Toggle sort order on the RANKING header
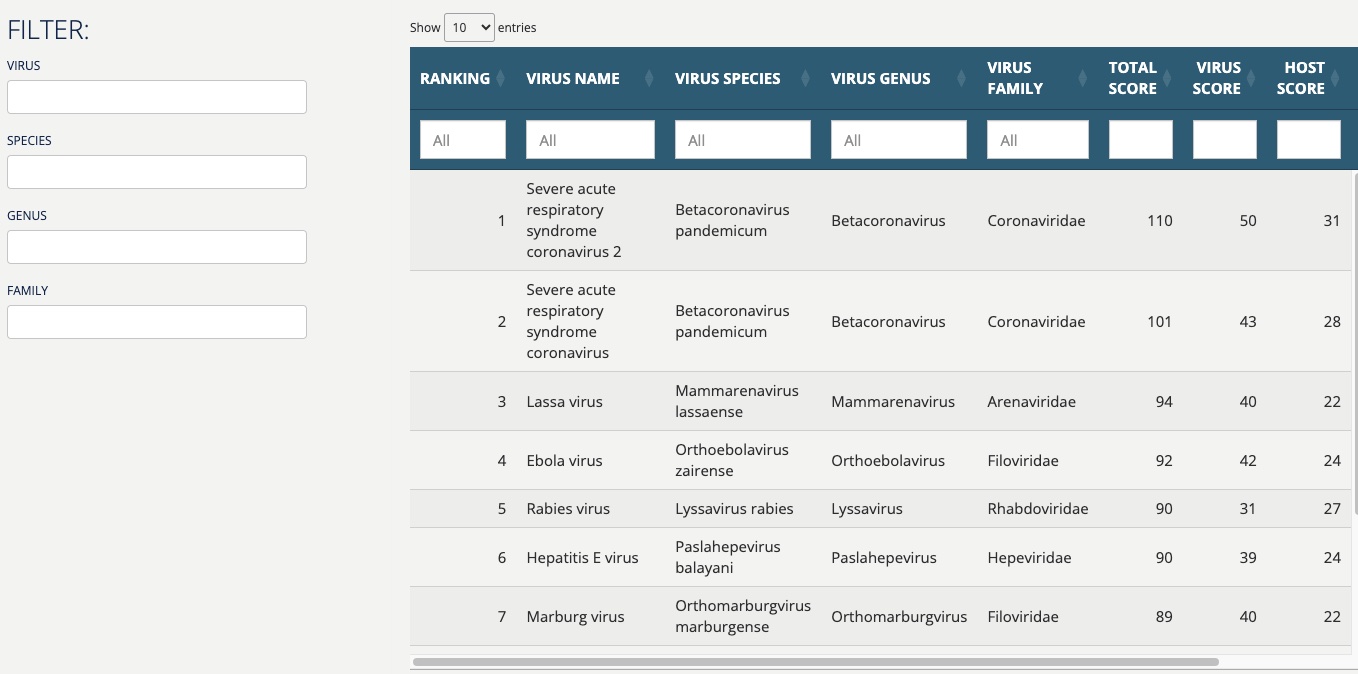The height and width of the screenshot is (674, 1358). pos(455,78)
